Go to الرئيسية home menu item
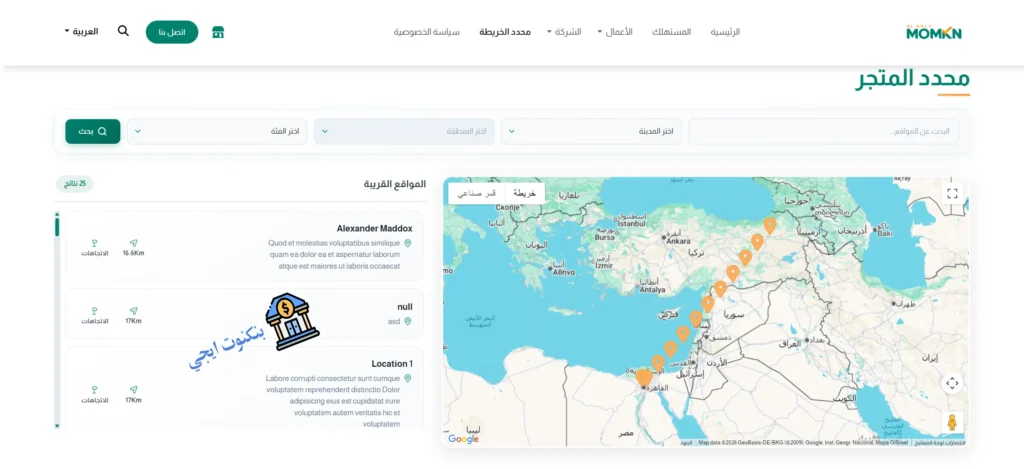This screenshot has width=1024, height=469. (x=726, y=32)
